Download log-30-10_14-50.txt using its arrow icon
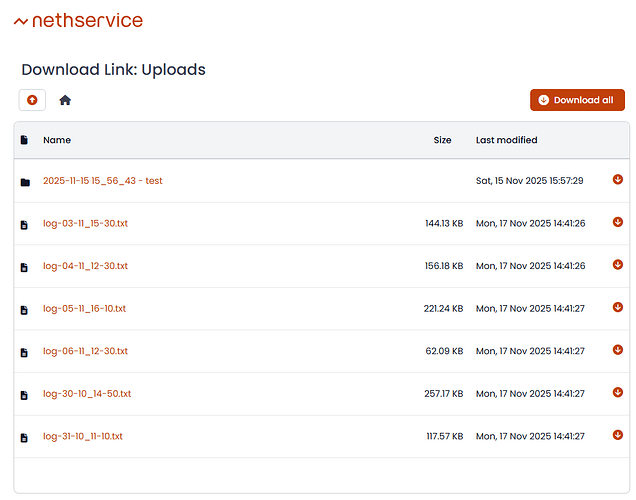 [x=617, y=393]
